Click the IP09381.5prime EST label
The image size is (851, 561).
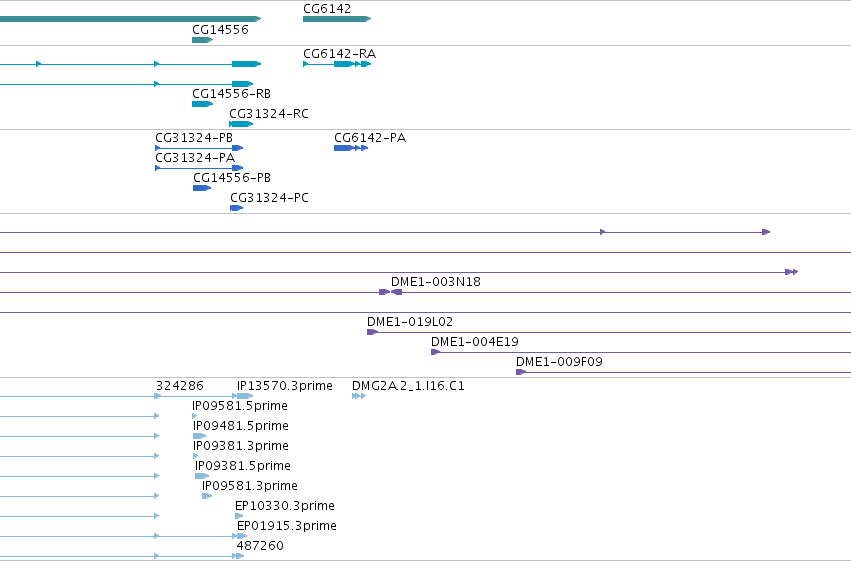pos(243,466)
